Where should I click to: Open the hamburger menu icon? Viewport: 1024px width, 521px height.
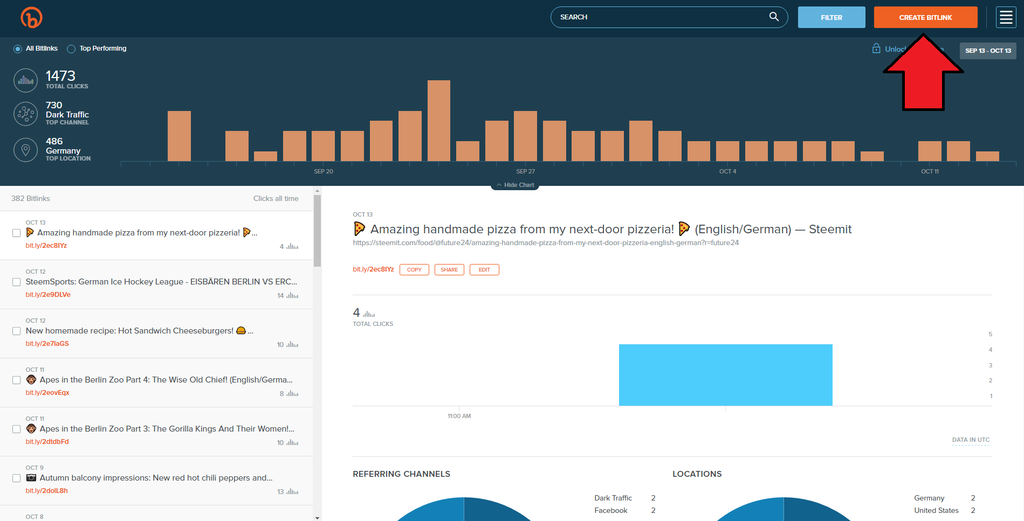coord(1005,17)
